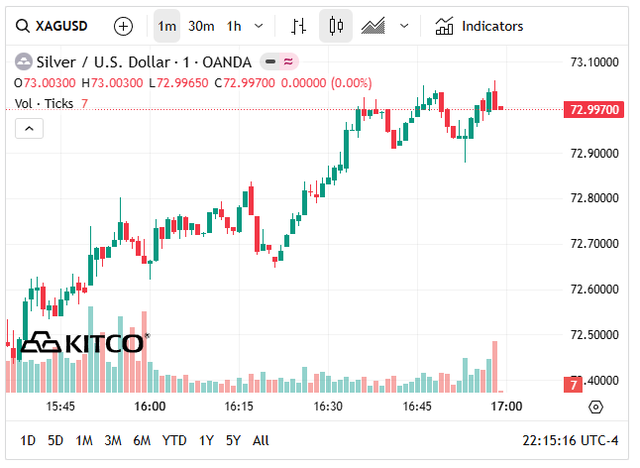Set date range to YTD
Image resolution: width=640 pixels, height=468 pixels.
coord(175,440)
